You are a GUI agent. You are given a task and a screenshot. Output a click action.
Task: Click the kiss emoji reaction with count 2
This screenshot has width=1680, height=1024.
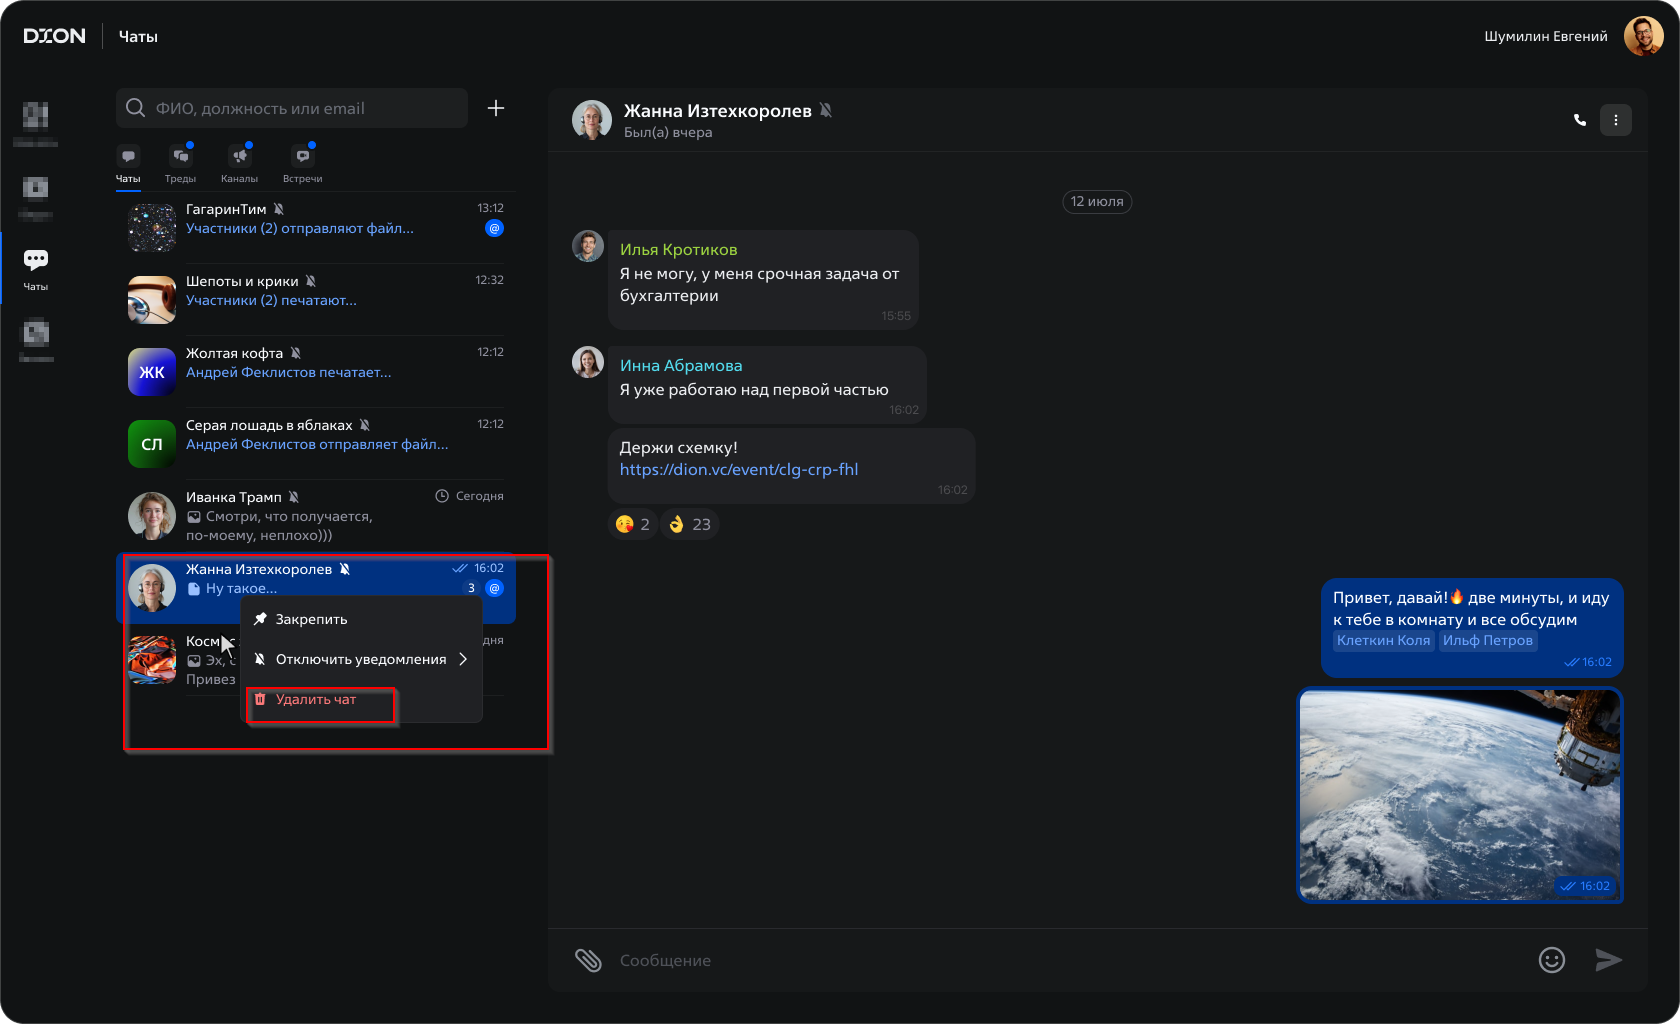click(633, 524)
